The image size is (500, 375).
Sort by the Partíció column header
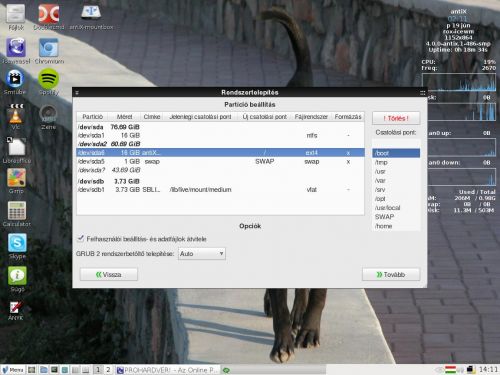pyautogui.click(x=92, y=117)
